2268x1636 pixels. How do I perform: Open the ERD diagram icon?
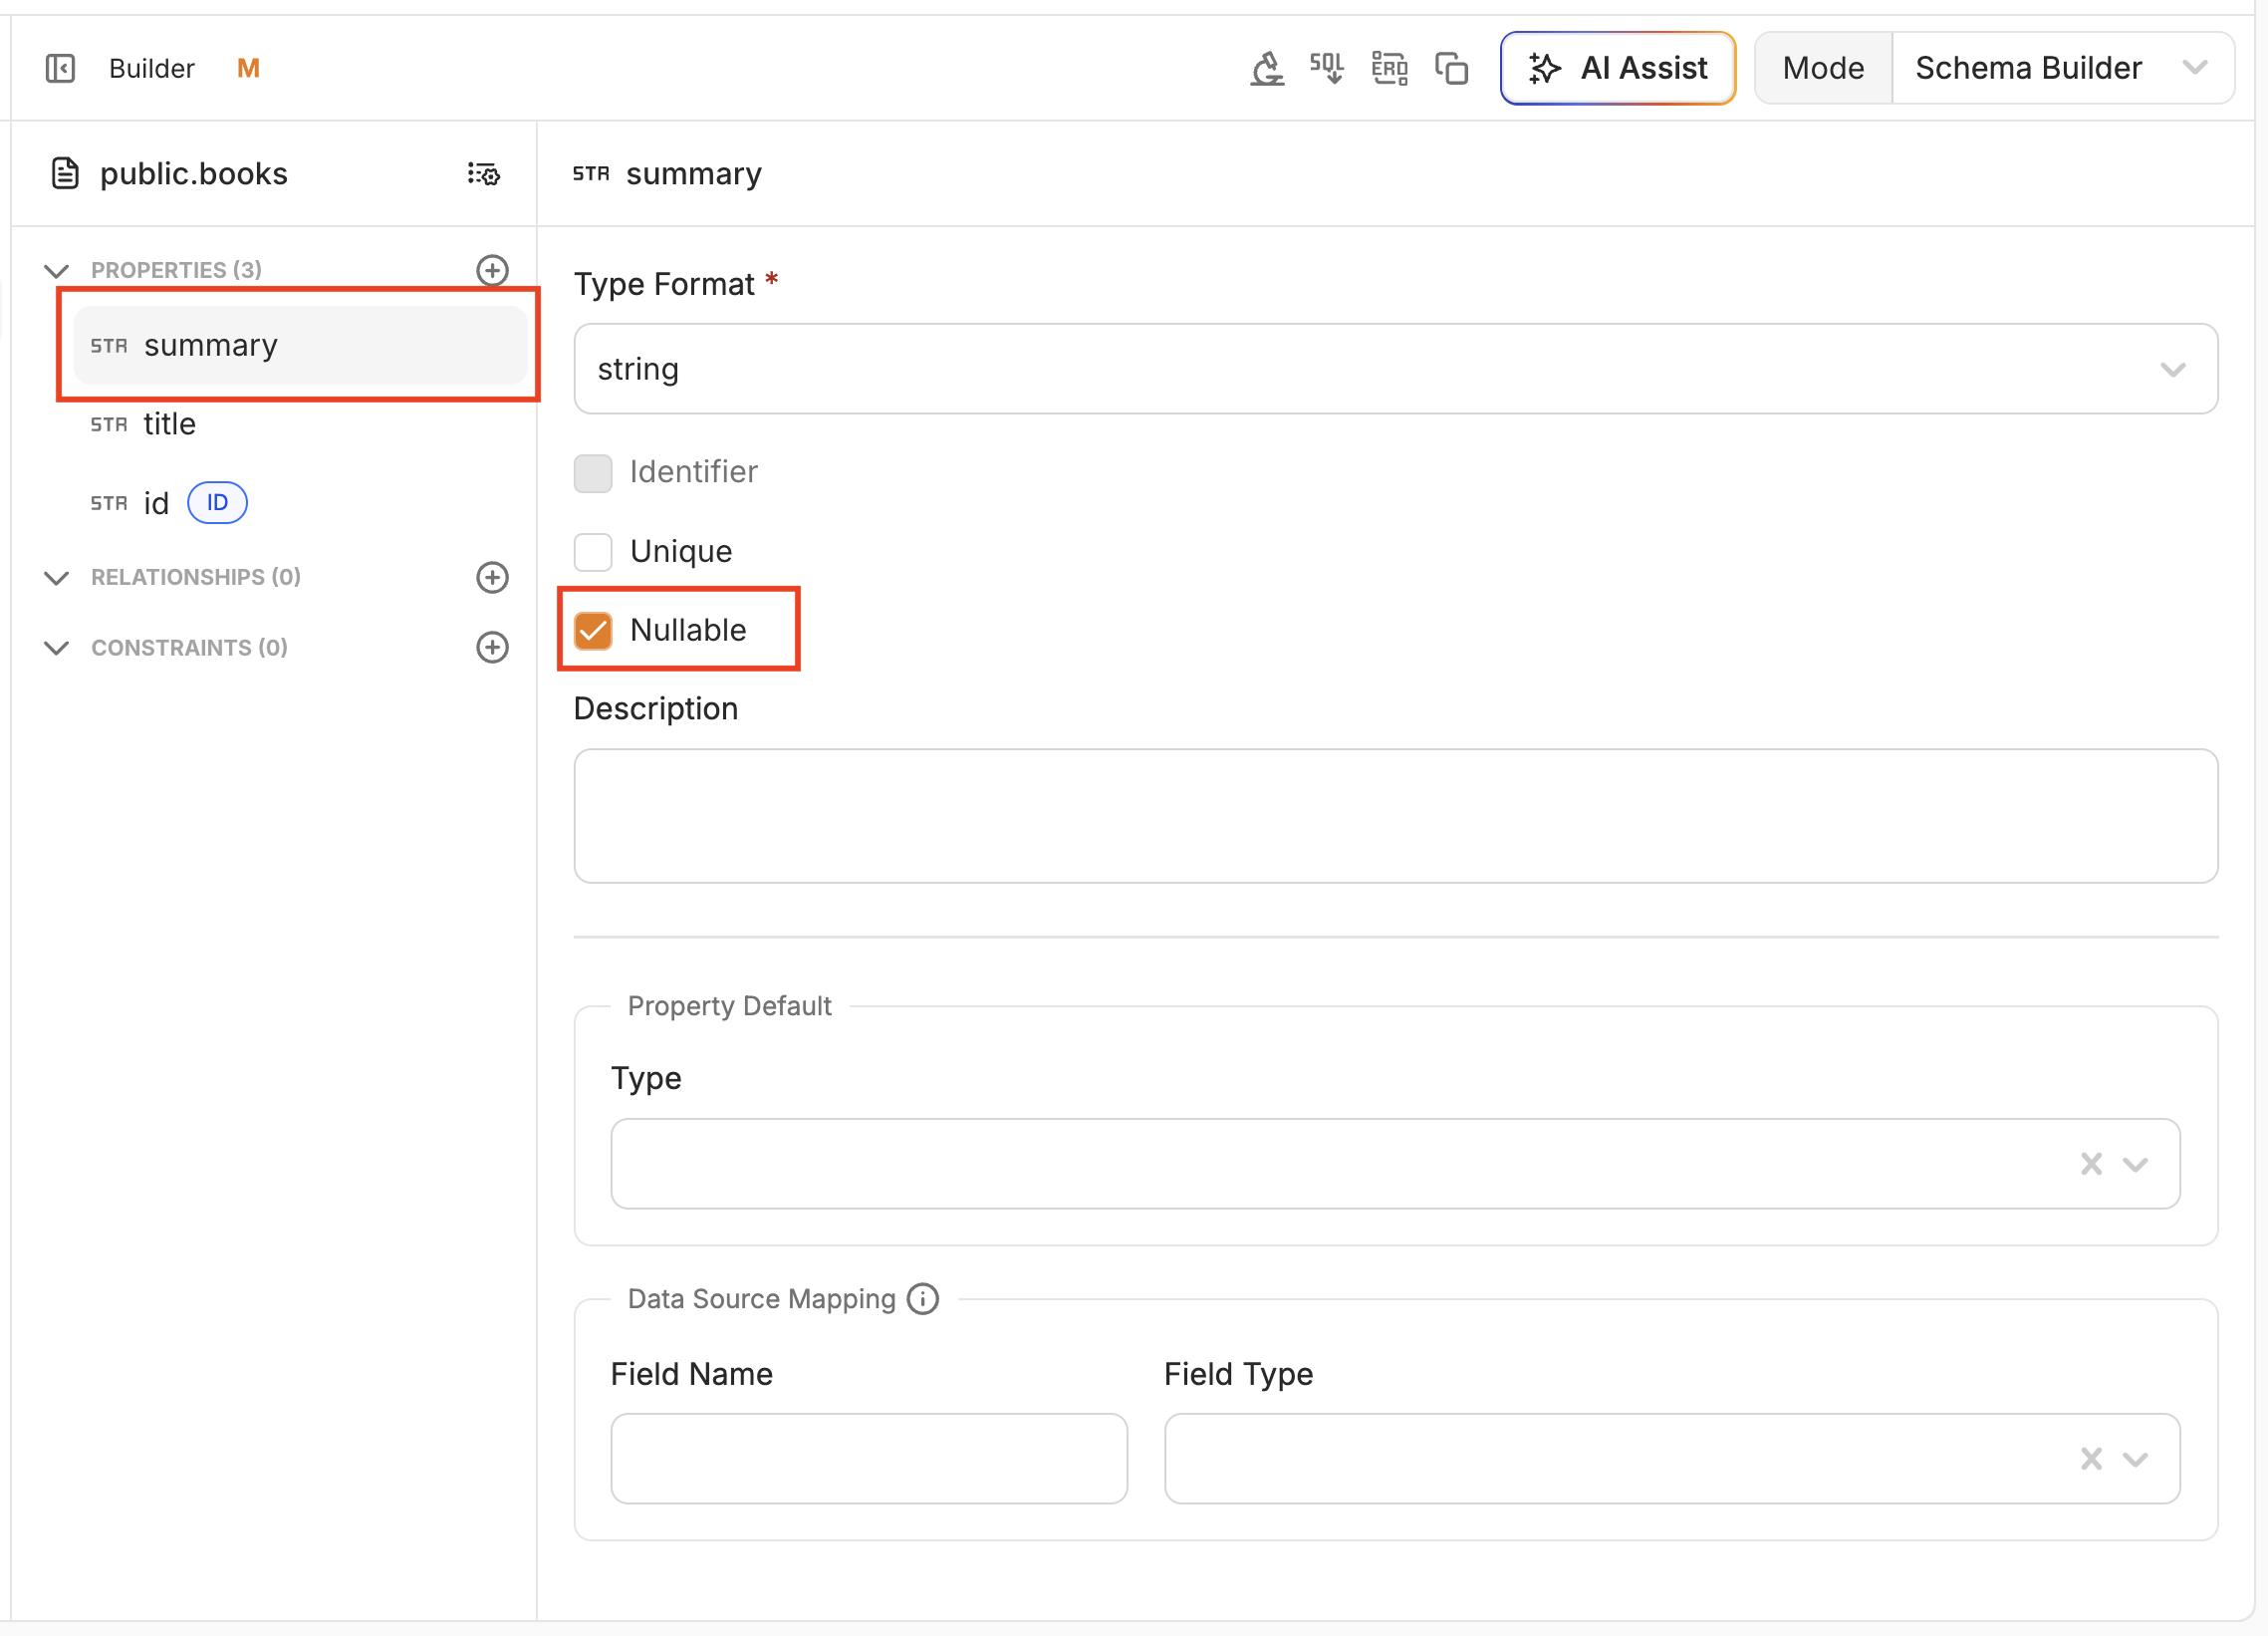(x=1389, y=68)
